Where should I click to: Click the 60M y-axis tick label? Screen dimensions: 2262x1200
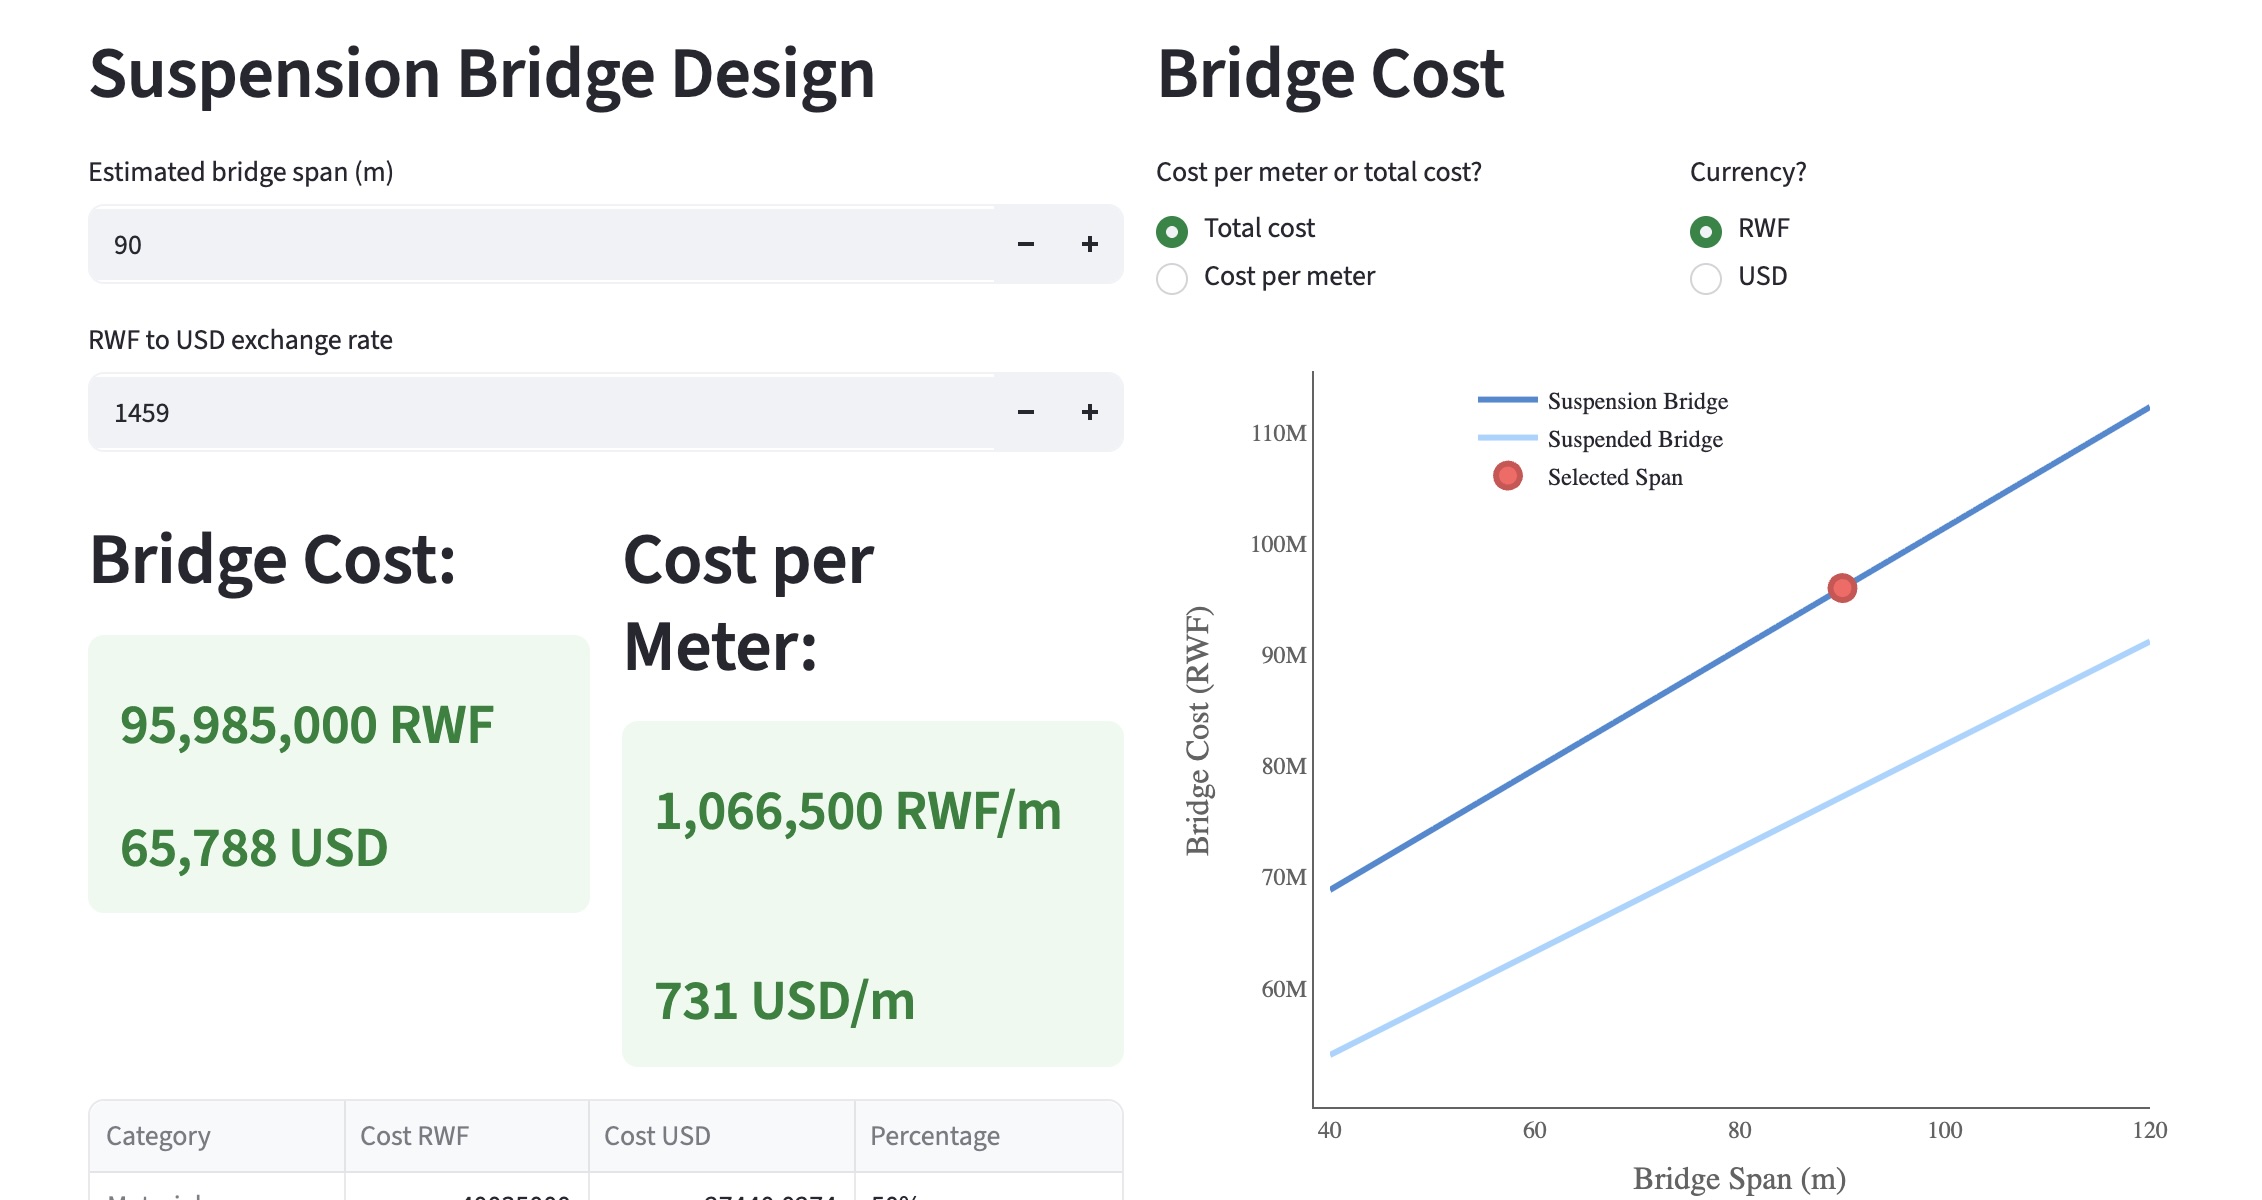tap(1284, 989)
